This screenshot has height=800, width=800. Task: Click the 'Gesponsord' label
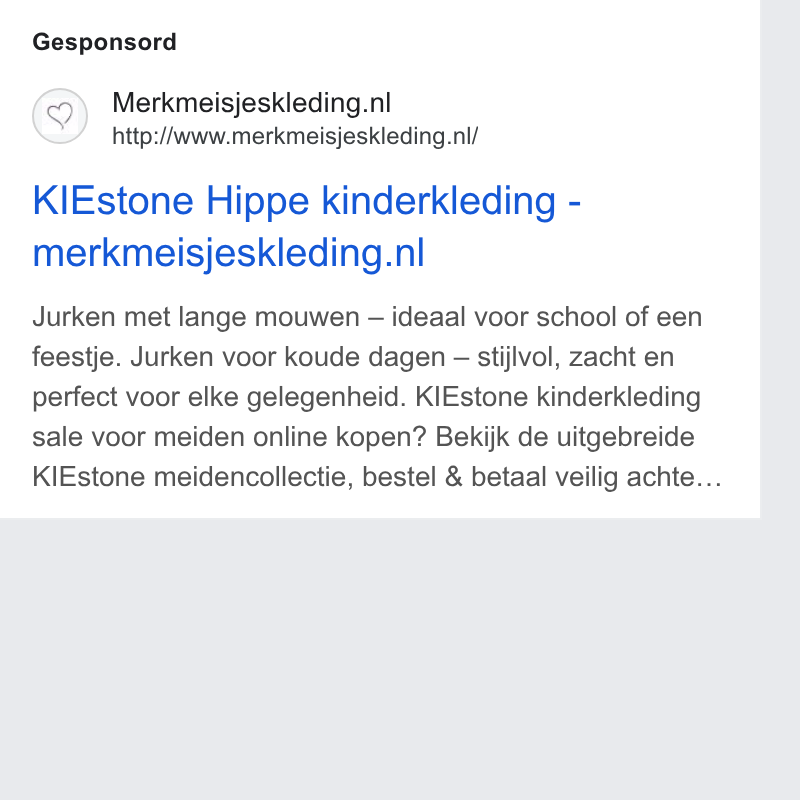coord(105,42)
